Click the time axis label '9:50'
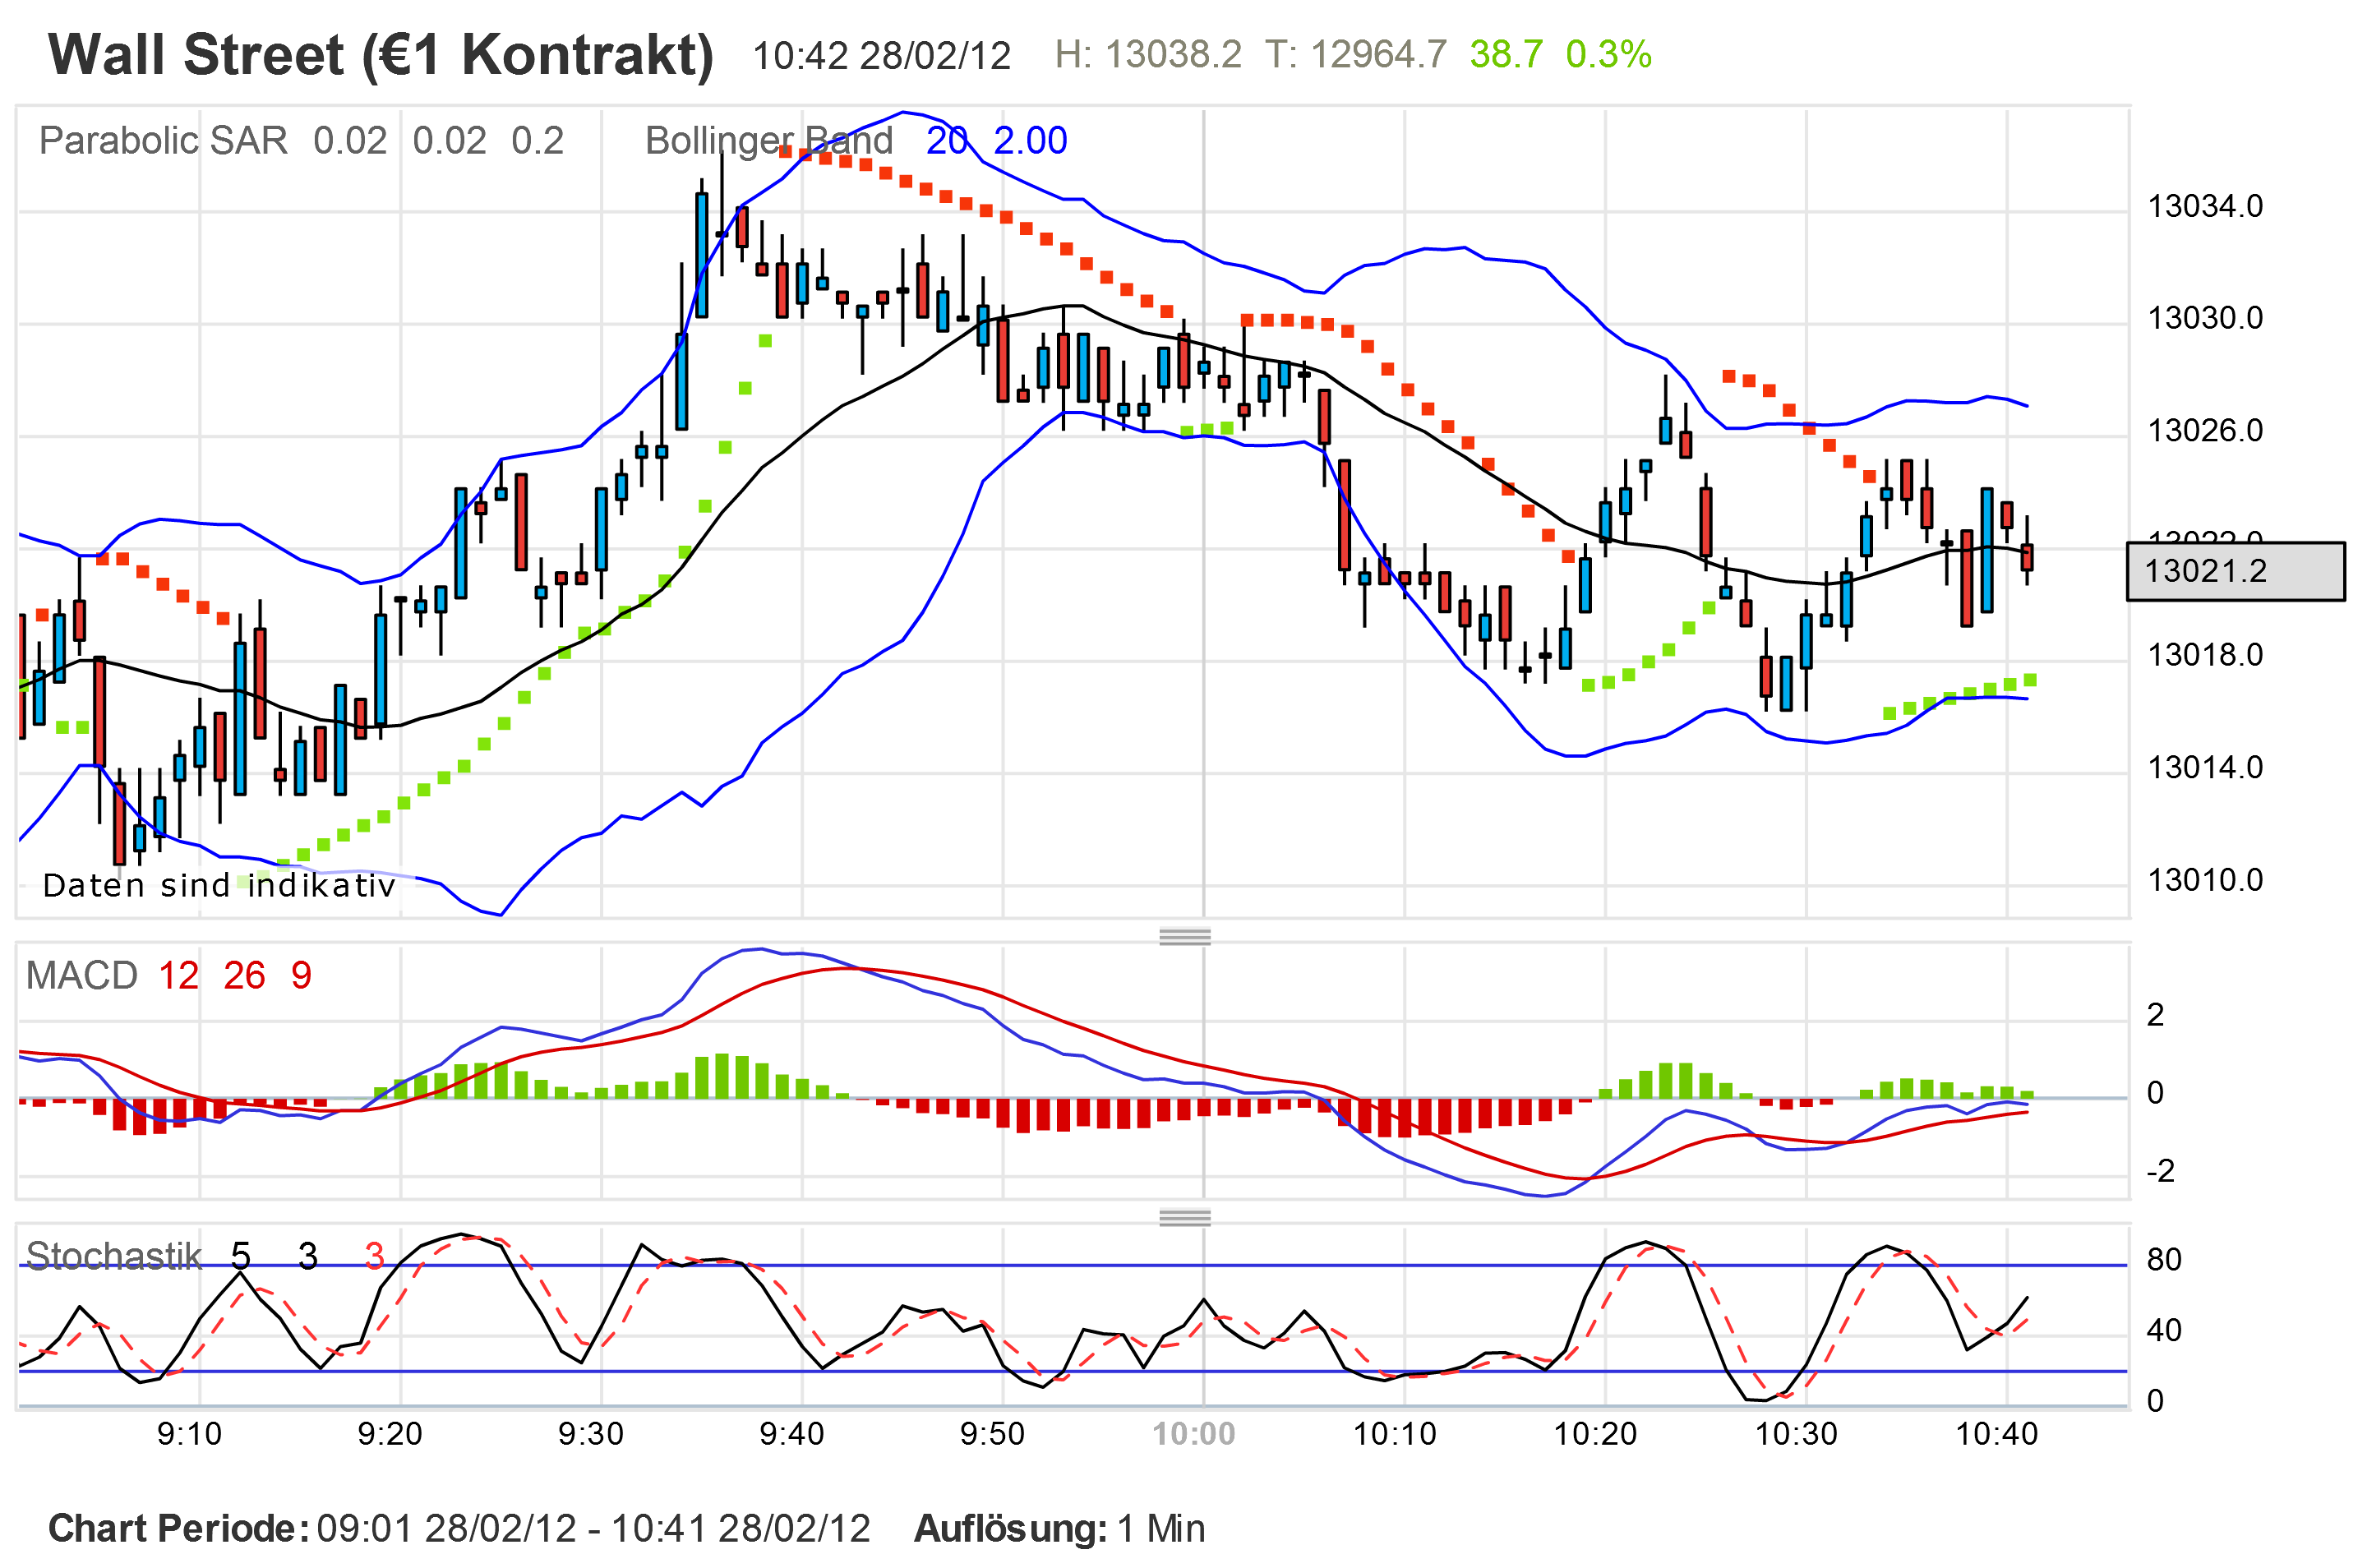This screenshot has height=1568, width=2367. (992, 1435)
